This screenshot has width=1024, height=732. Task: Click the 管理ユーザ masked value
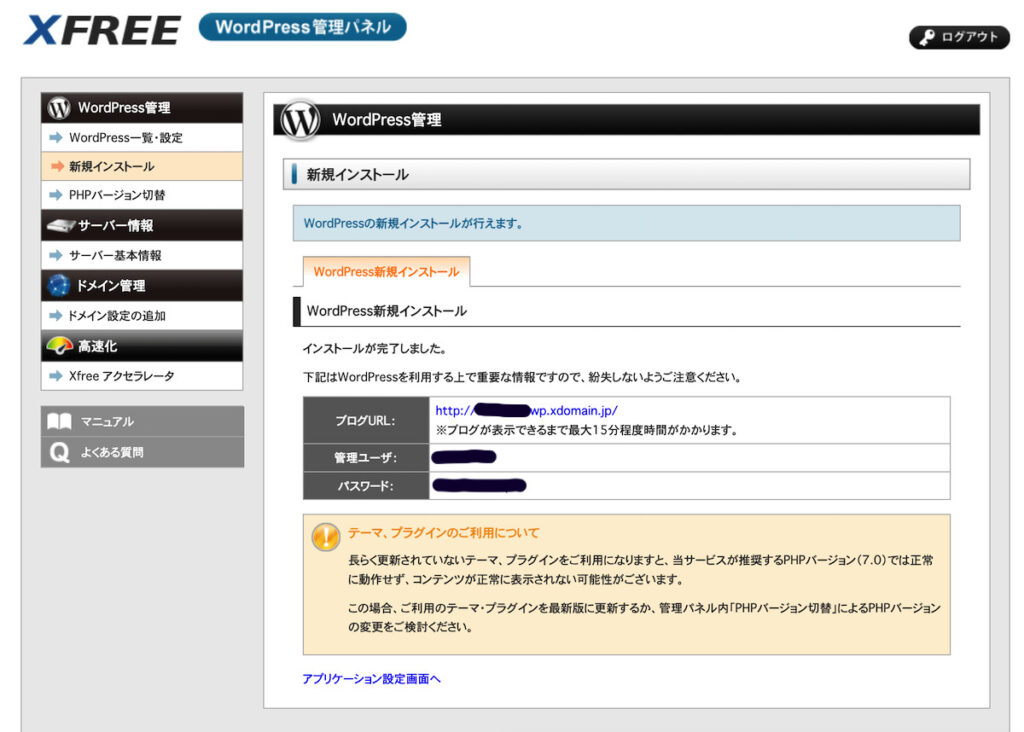click(464, 457)
